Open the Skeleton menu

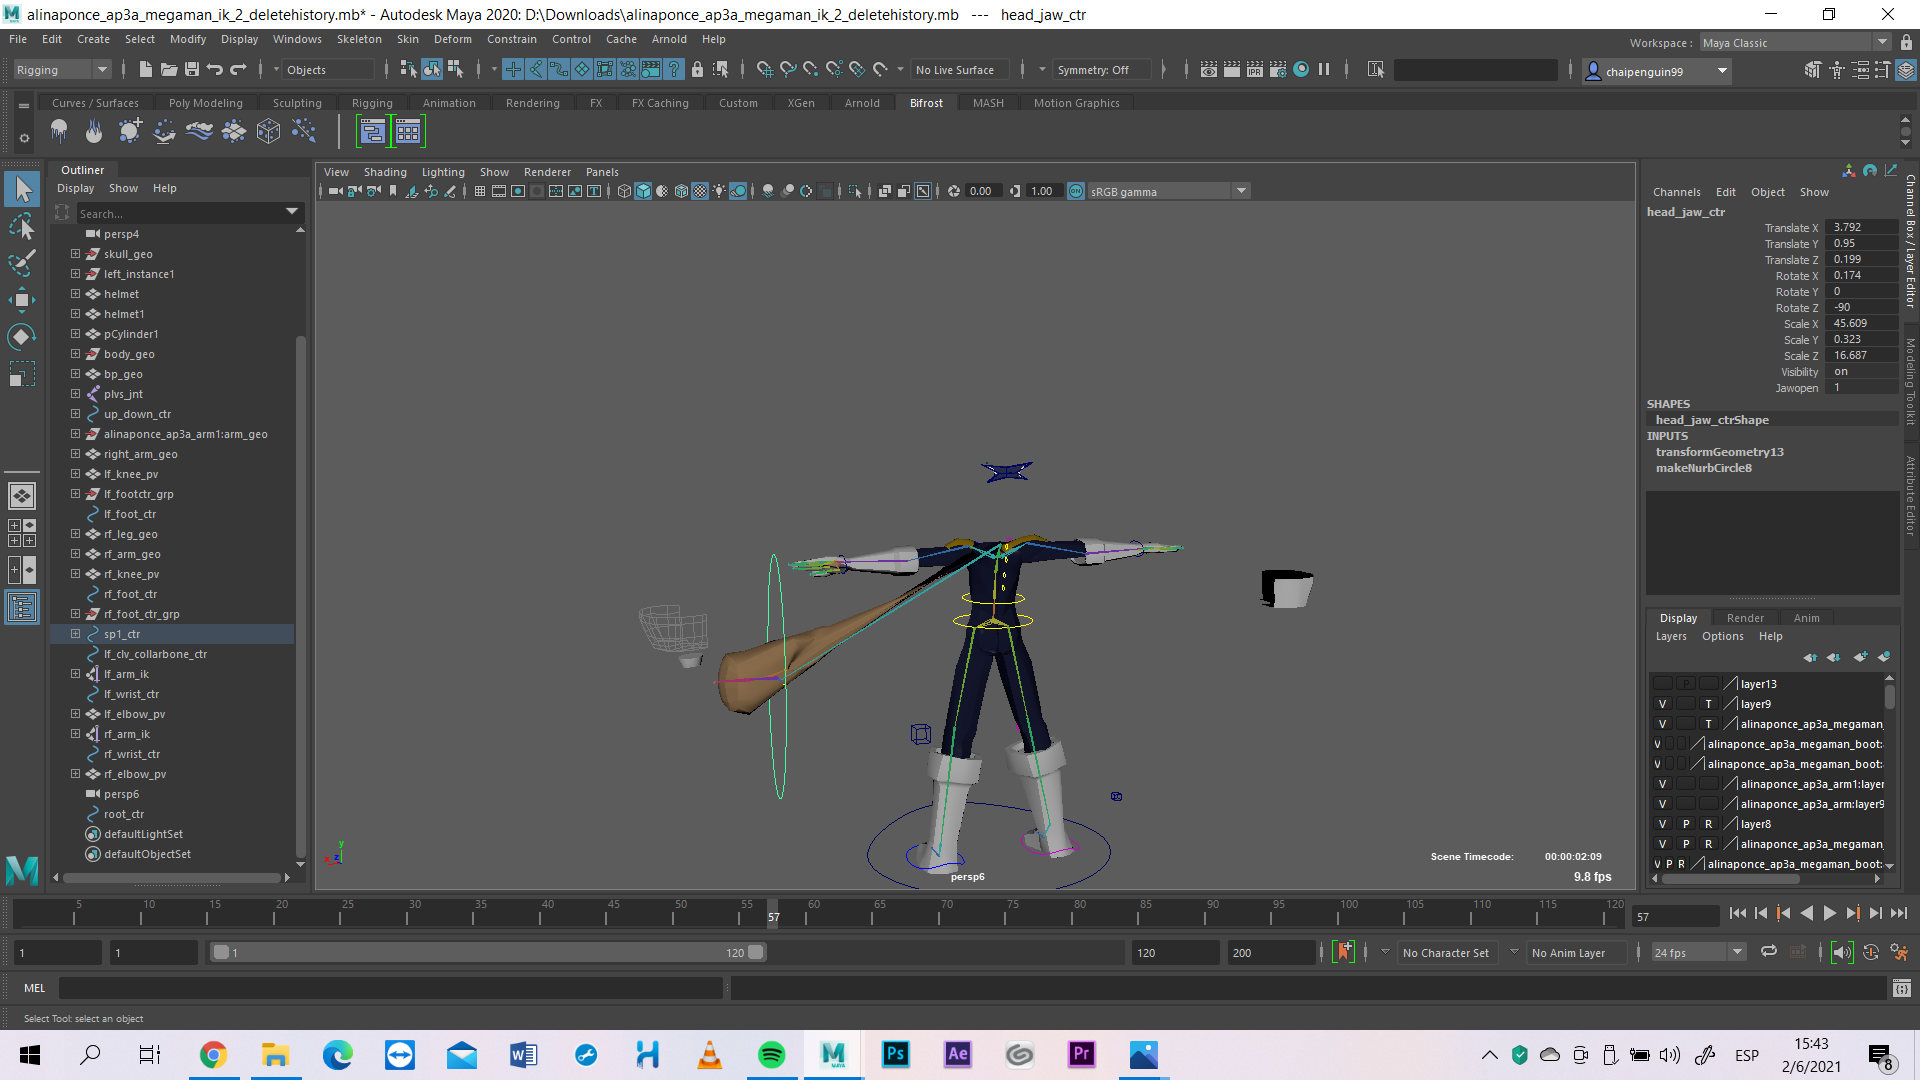[x=359, y=39]
